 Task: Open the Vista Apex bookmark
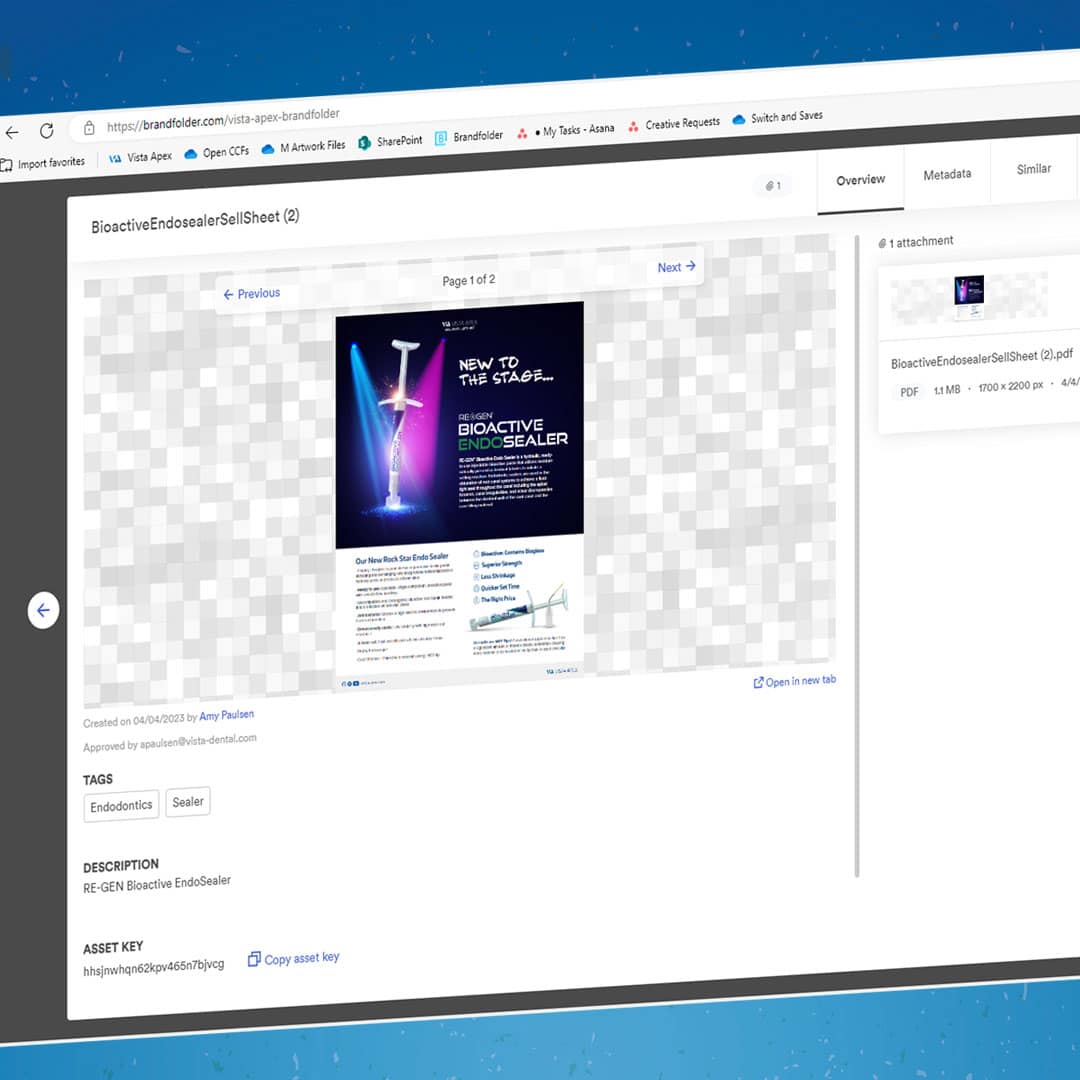(140, 157)
